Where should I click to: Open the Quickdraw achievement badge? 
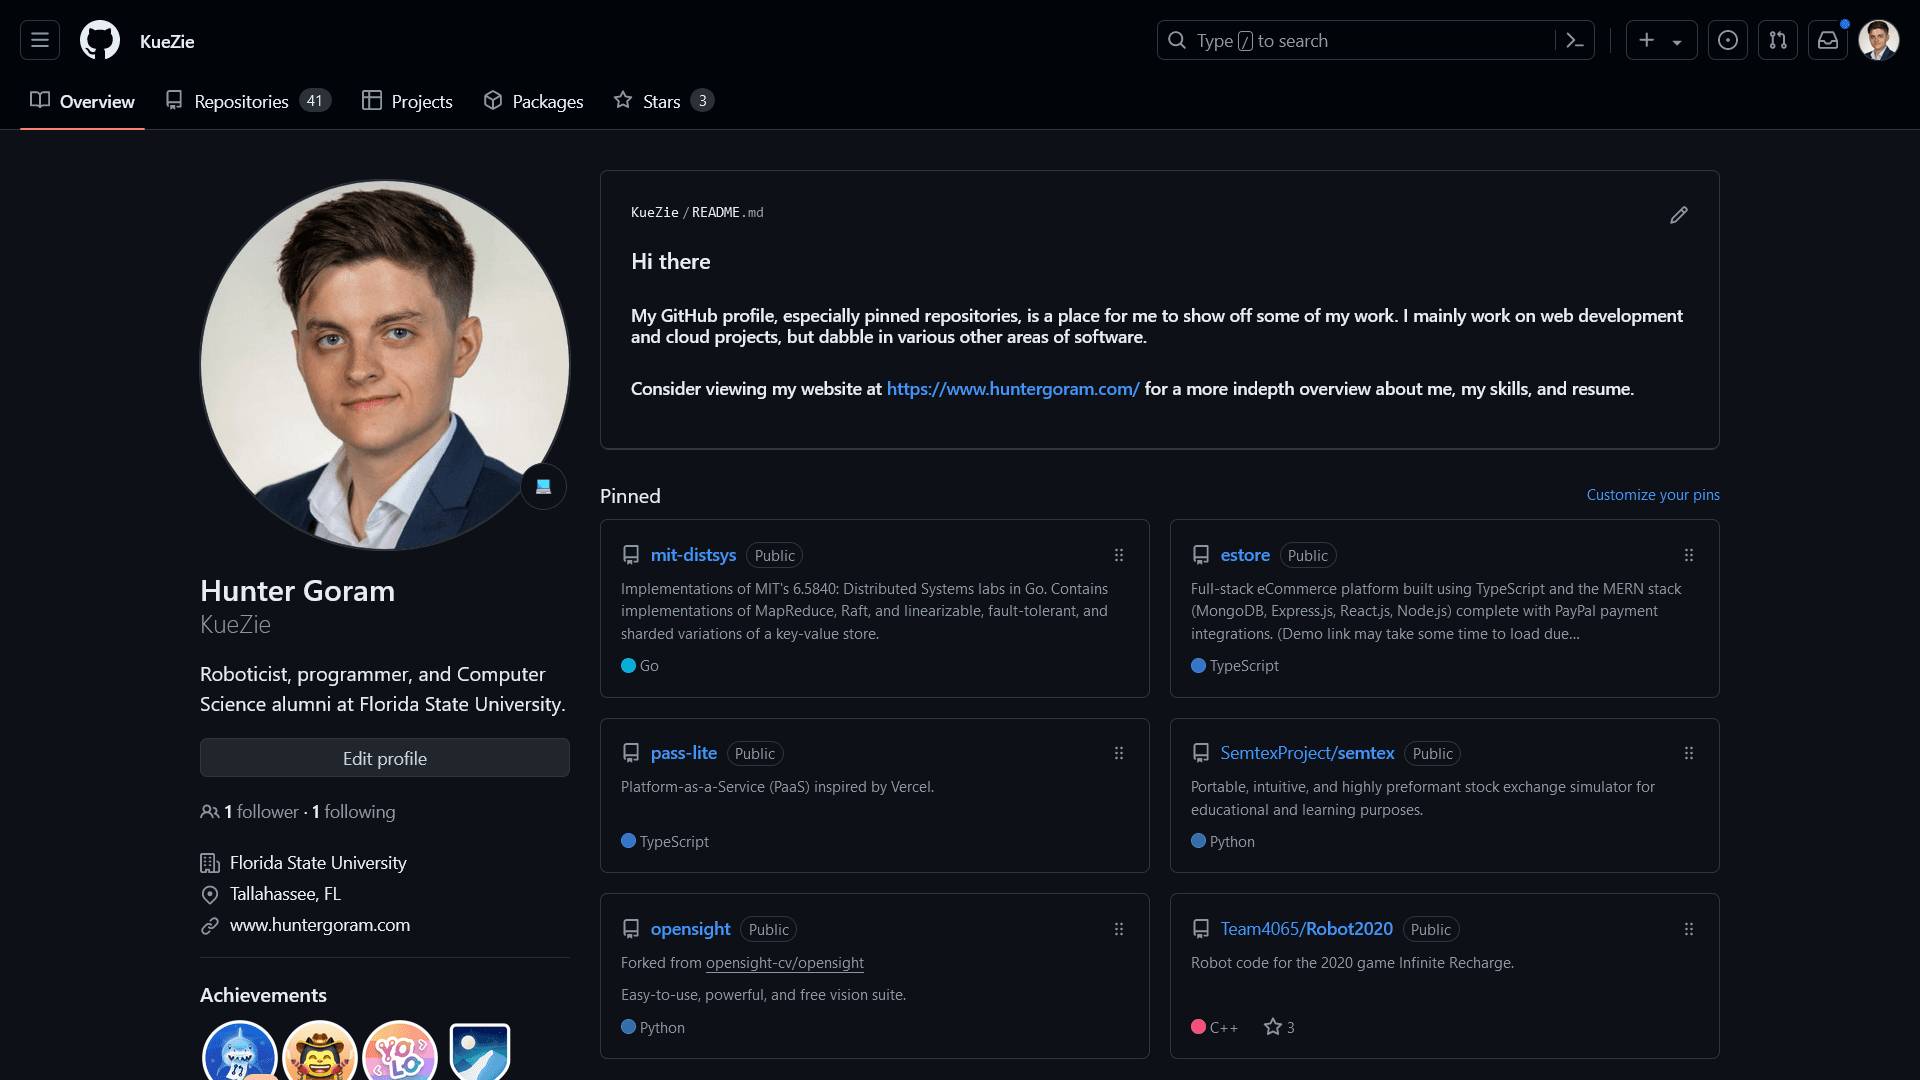pos(320,1051)
